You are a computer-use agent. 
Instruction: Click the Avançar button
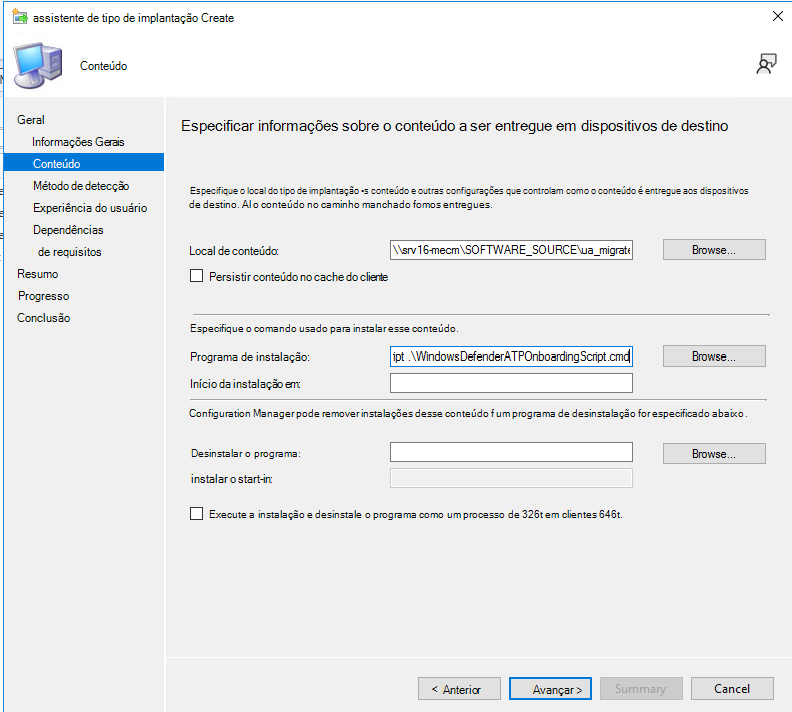551,689
